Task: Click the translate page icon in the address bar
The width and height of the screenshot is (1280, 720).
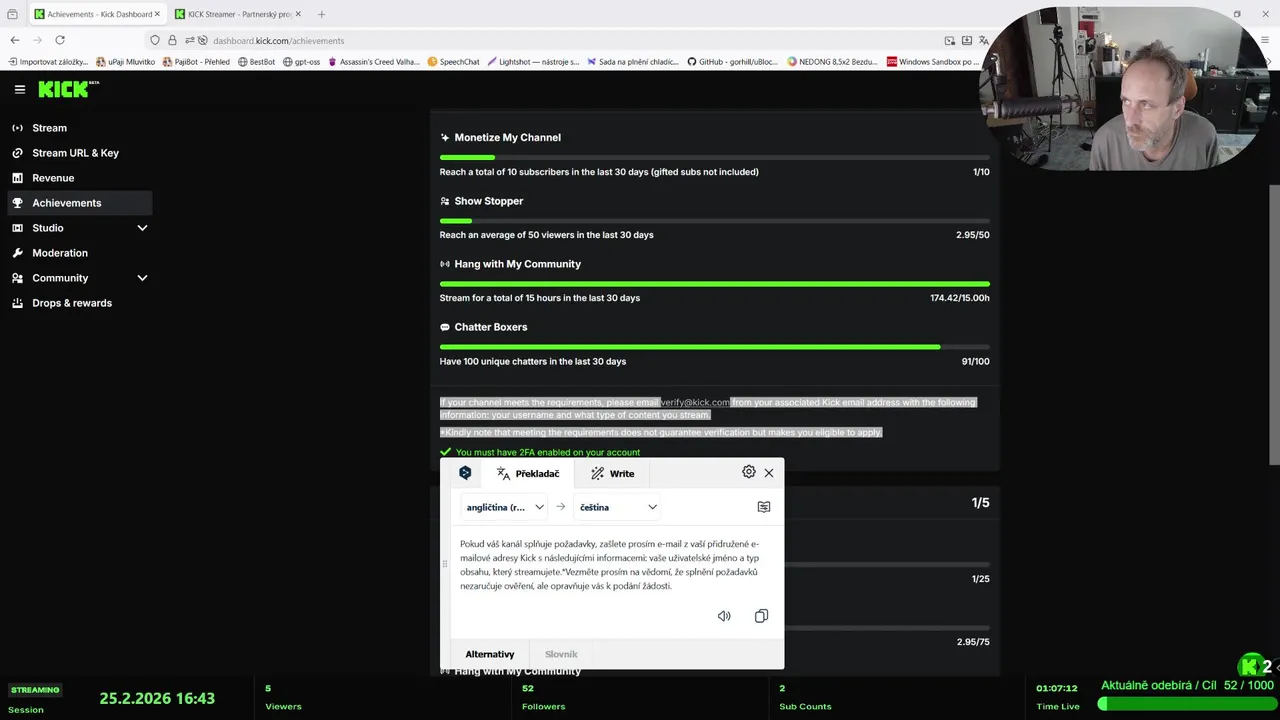Action: tap(984, 41)
